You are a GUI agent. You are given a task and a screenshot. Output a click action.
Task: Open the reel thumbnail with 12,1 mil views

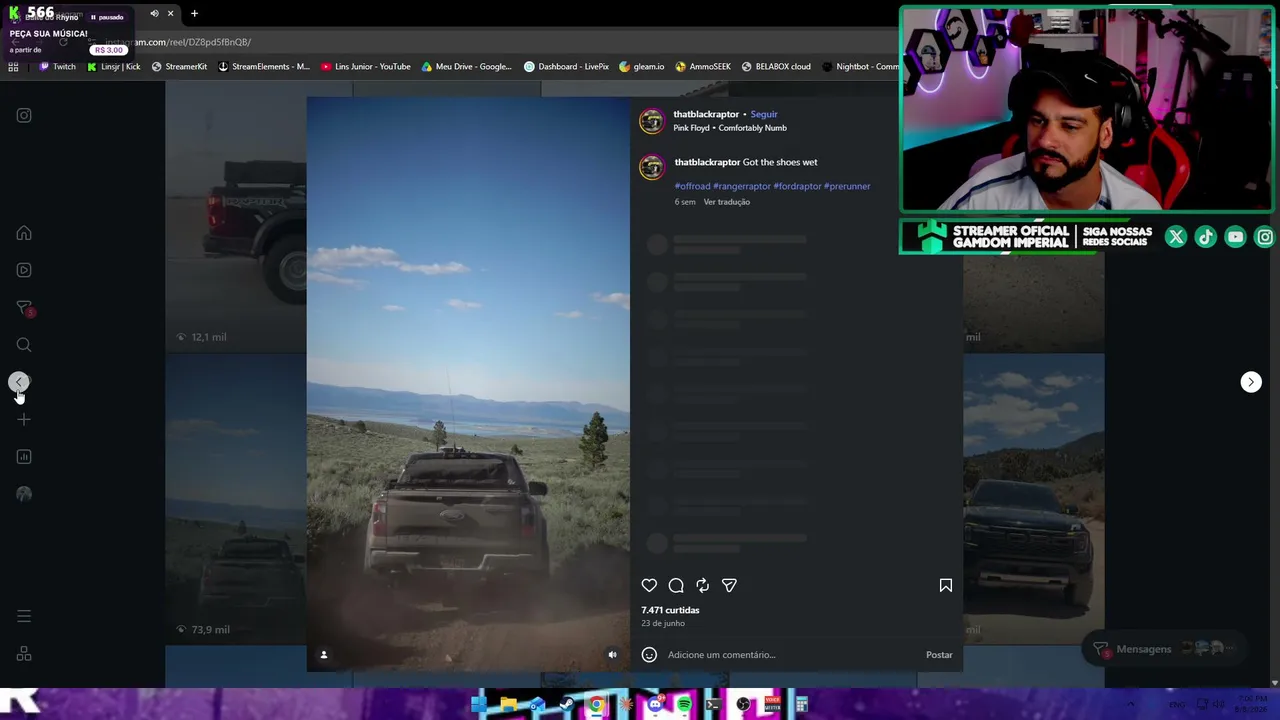point(236,217)
